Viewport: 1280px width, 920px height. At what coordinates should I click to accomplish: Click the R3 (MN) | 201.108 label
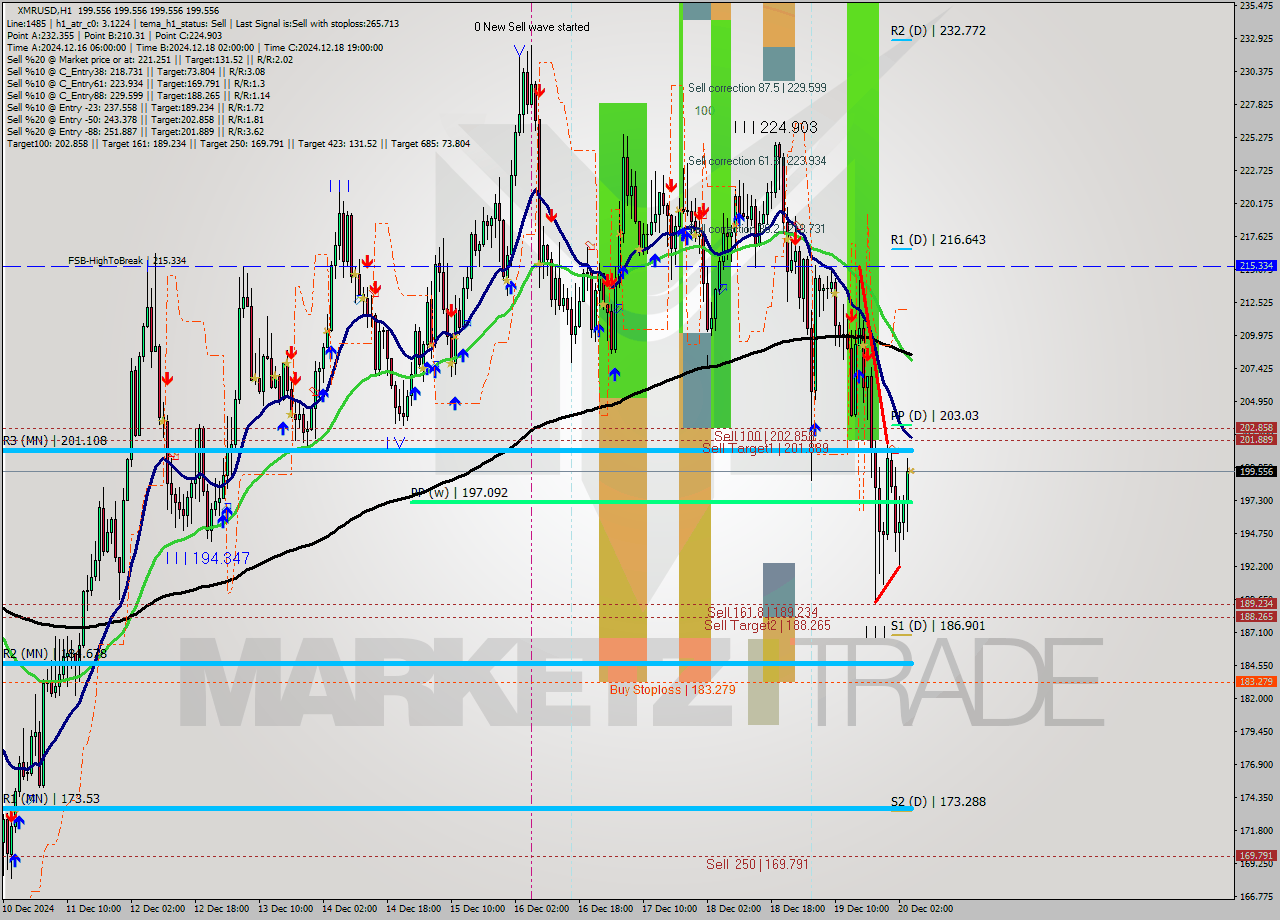pyautogui.click(x=54, y=441)
